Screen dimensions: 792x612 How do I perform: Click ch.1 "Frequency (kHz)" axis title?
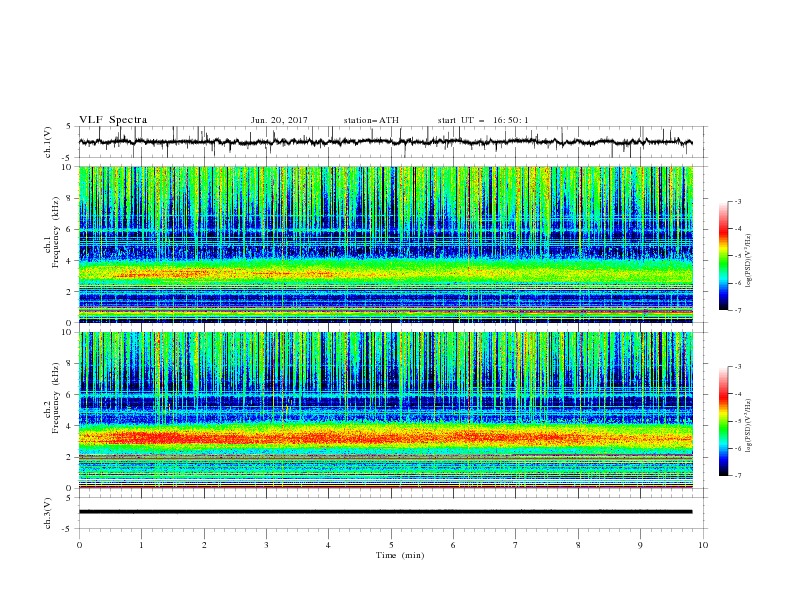(x=56, y=232)
